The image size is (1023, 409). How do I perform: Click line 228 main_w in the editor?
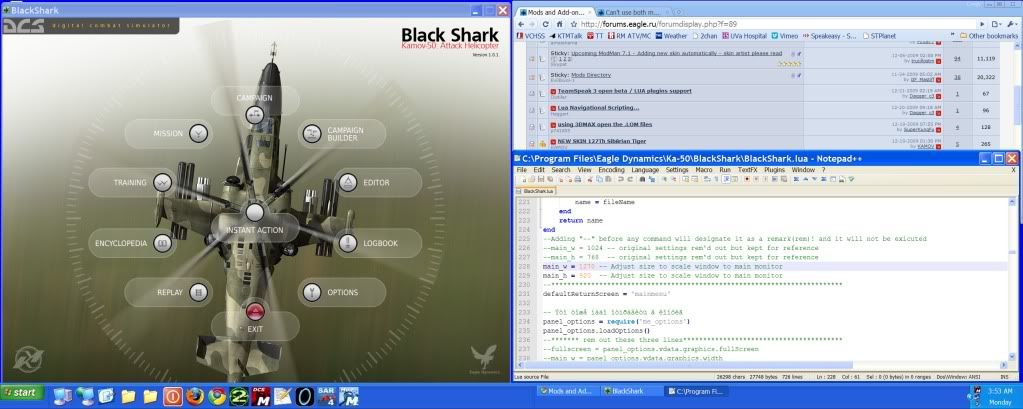coord(776,266)
